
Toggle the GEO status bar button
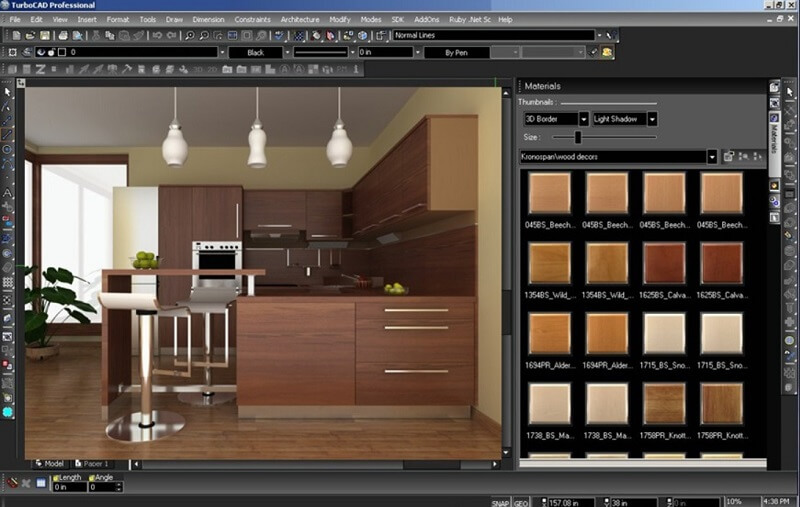[x=523, y=500]
